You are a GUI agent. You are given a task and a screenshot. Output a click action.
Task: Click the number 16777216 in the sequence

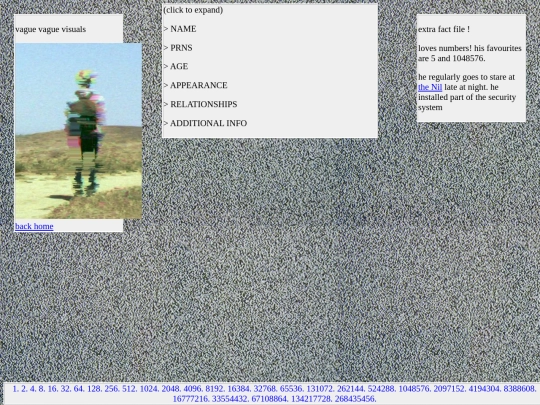pyautogui.click(x=191, y=399)
